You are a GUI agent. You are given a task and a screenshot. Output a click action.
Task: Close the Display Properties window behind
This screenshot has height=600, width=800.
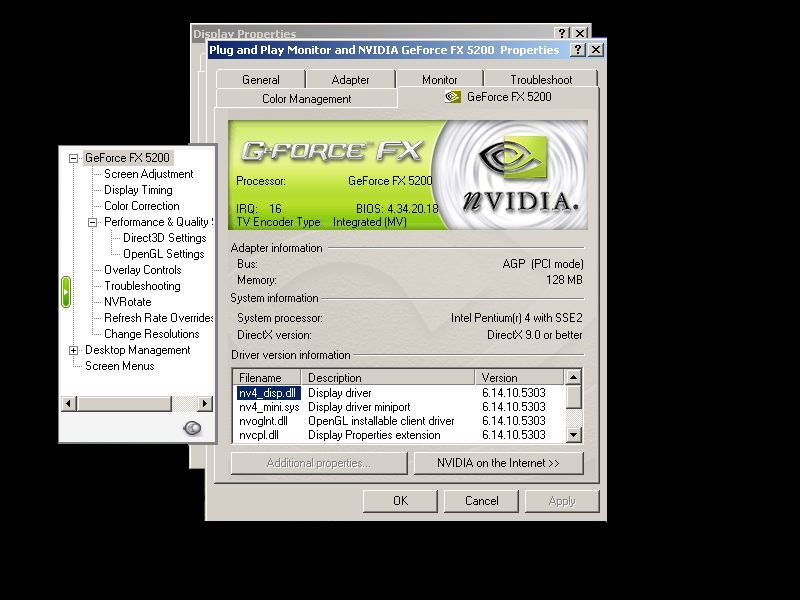(580, 33)
